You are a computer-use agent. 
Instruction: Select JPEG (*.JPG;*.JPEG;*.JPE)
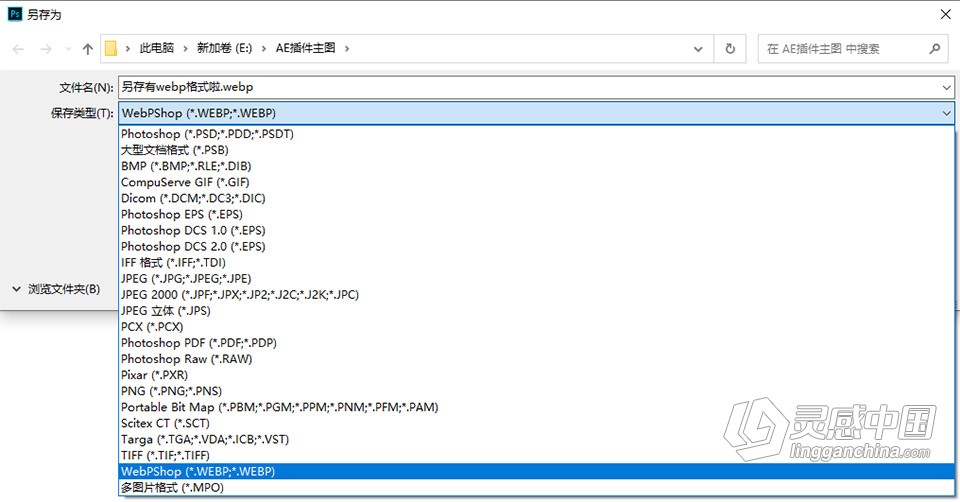536,279
